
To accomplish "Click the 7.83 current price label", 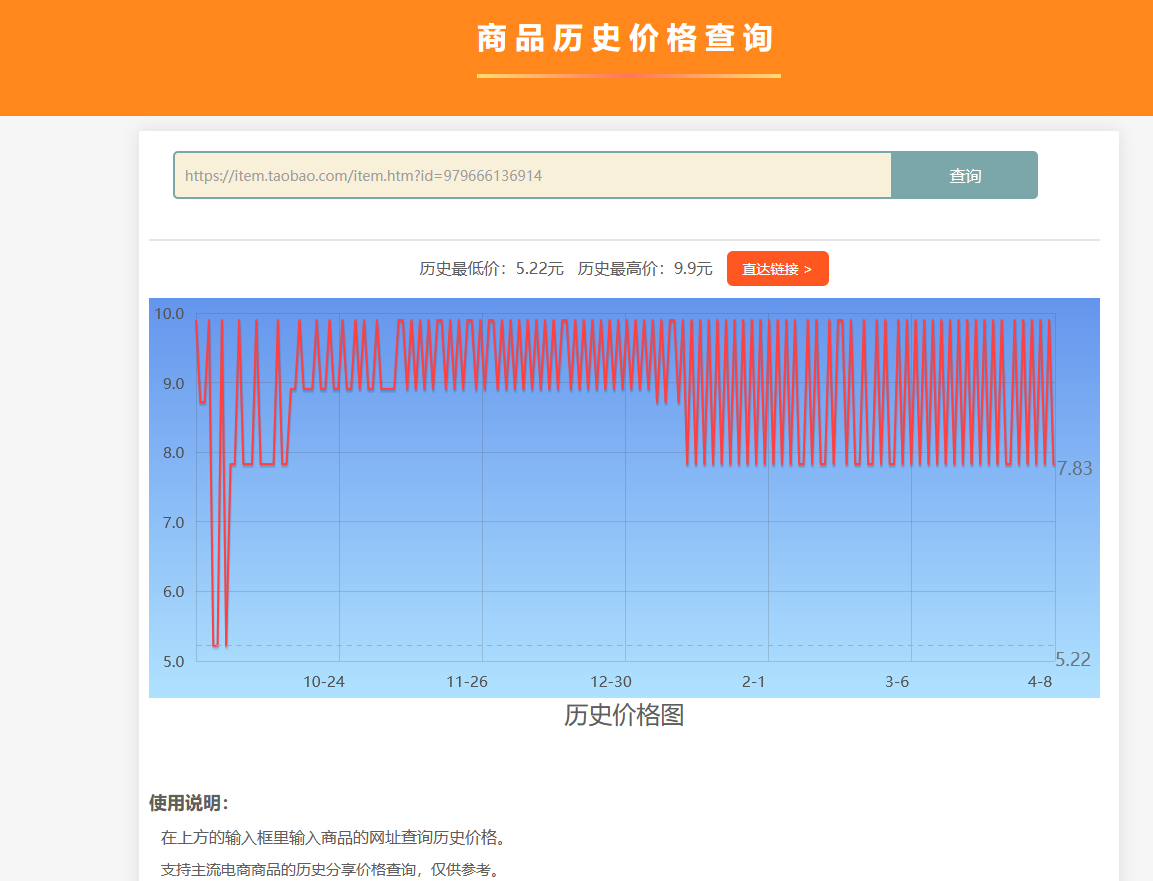I will pos(1074,469).
